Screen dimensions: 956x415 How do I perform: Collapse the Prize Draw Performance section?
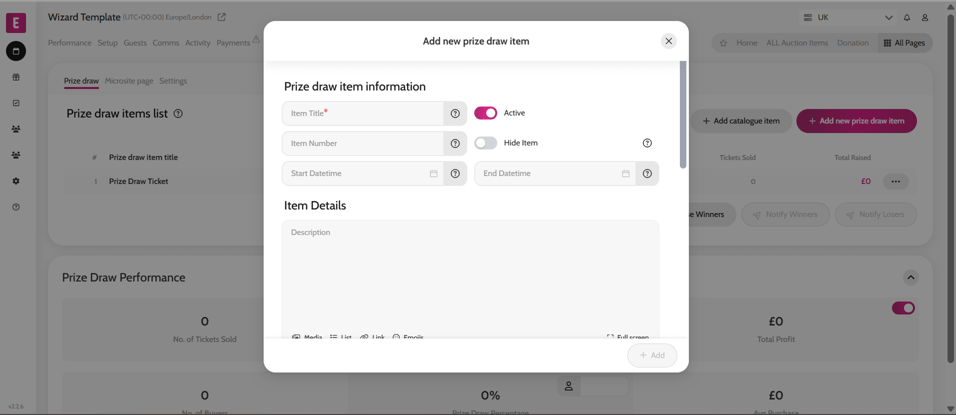pyautogui.click(x=910, y=278)
